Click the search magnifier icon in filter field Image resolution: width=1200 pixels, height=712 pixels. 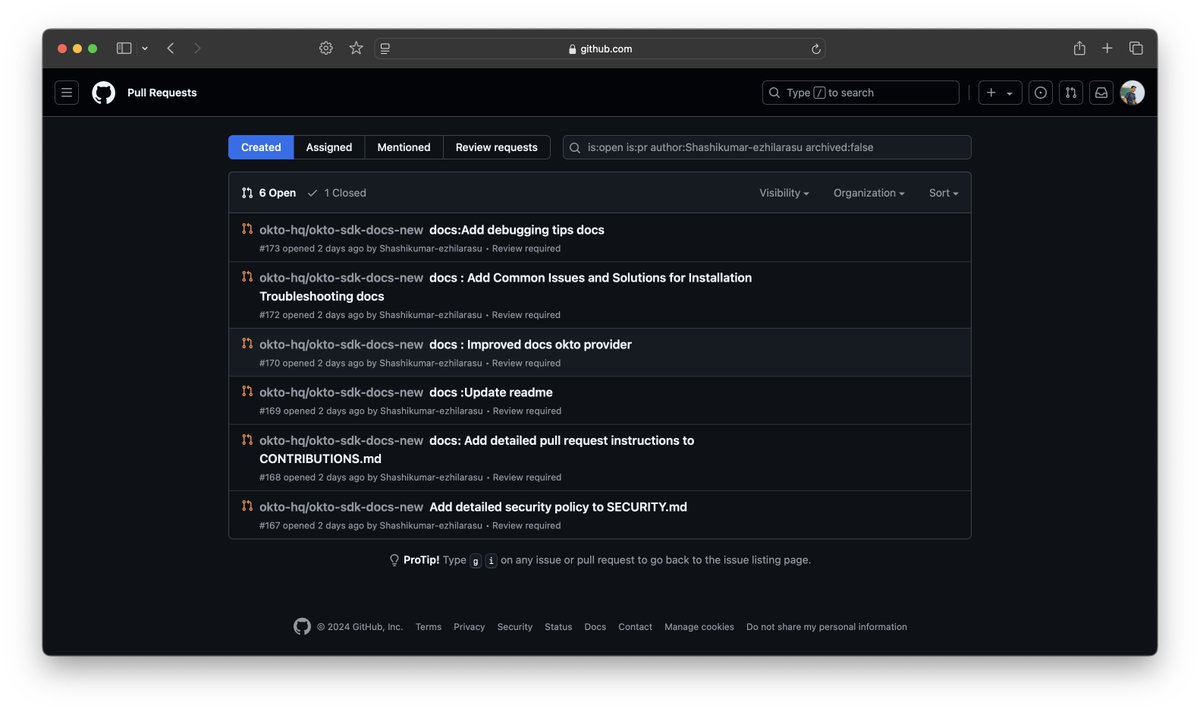575,148
